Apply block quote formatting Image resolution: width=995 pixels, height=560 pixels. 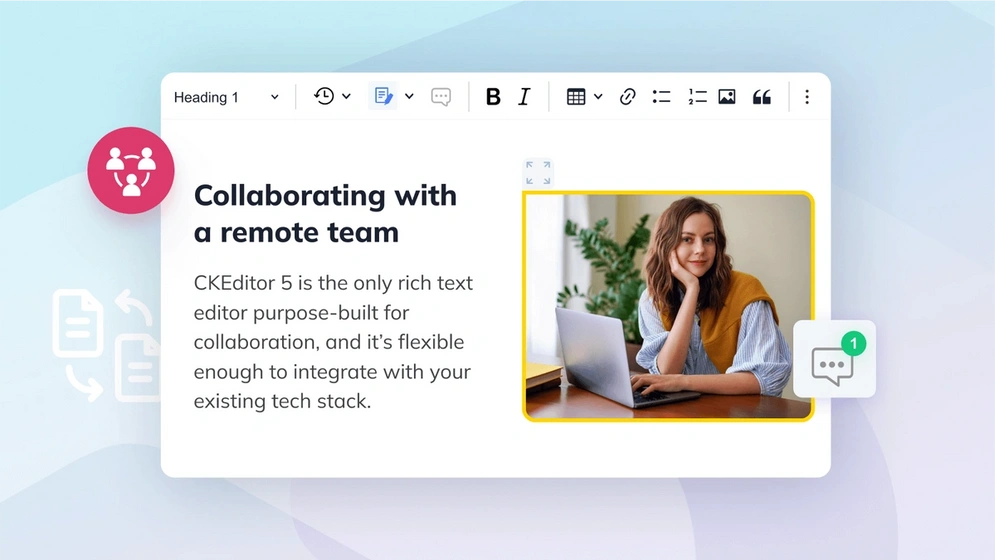[x=761, y=97]
